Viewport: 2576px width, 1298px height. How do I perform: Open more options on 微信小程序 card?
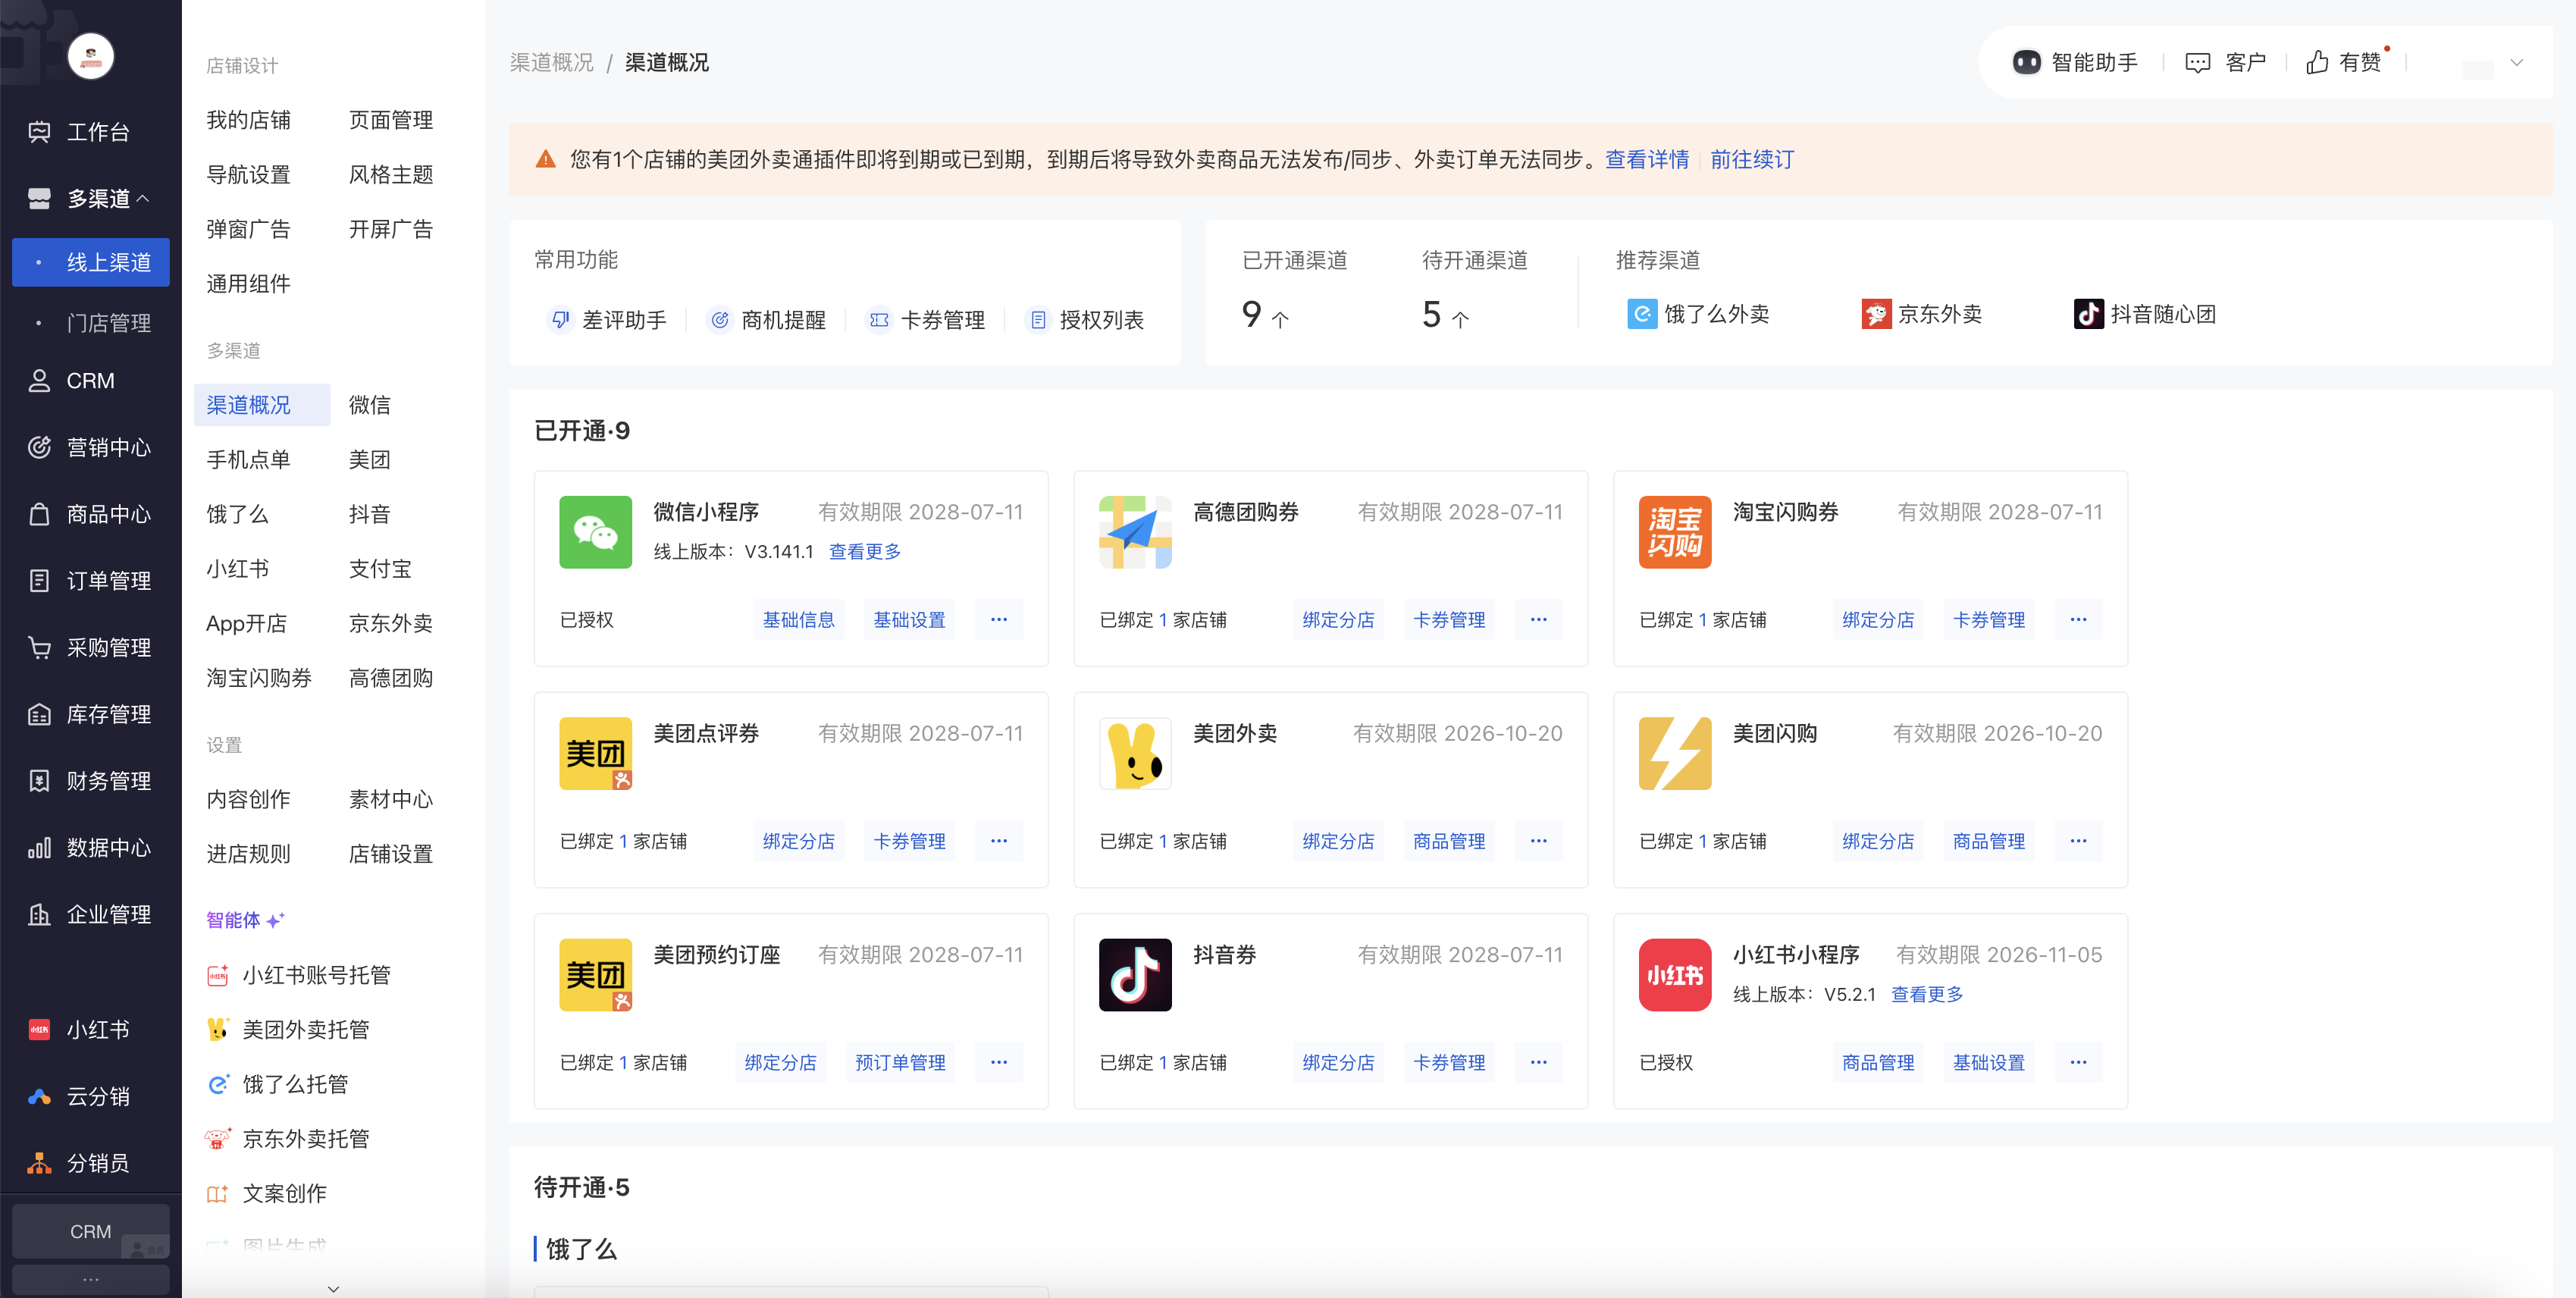click(998, 620)
